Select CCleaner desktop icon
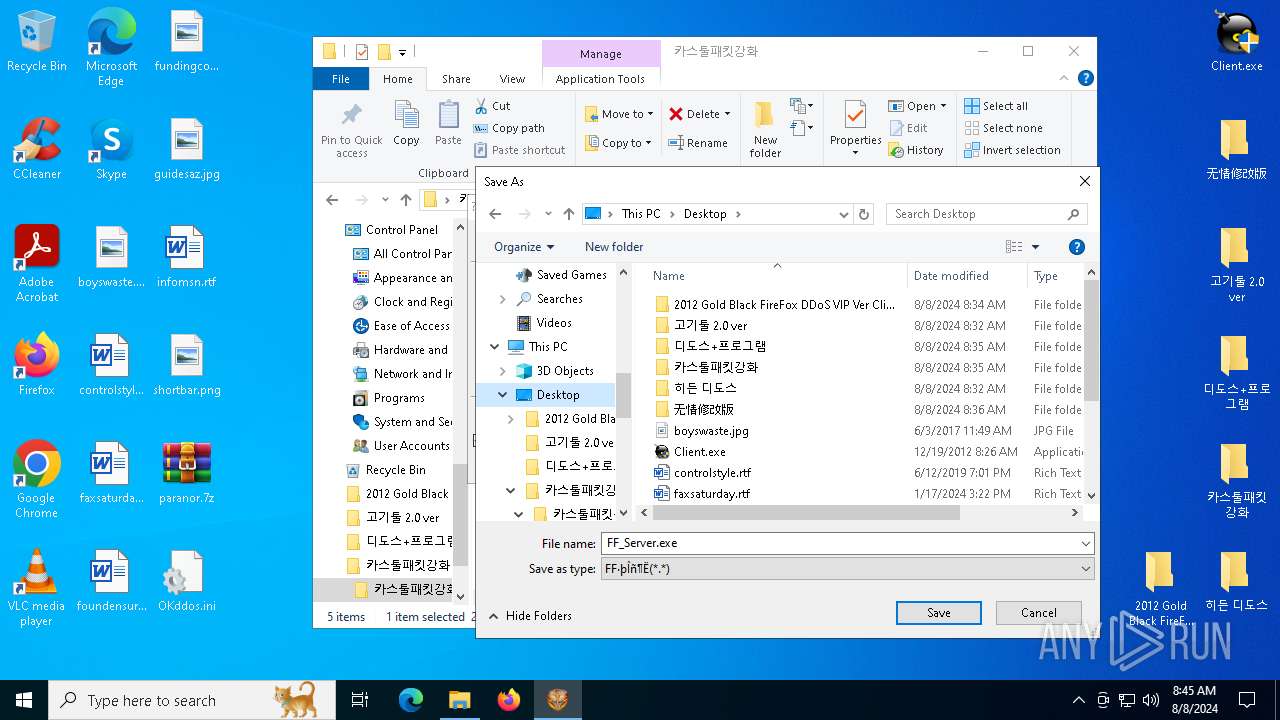Image resolution: width=1280 pixels, height=720 pixels. pyautogui.click(x=36, y=150)
